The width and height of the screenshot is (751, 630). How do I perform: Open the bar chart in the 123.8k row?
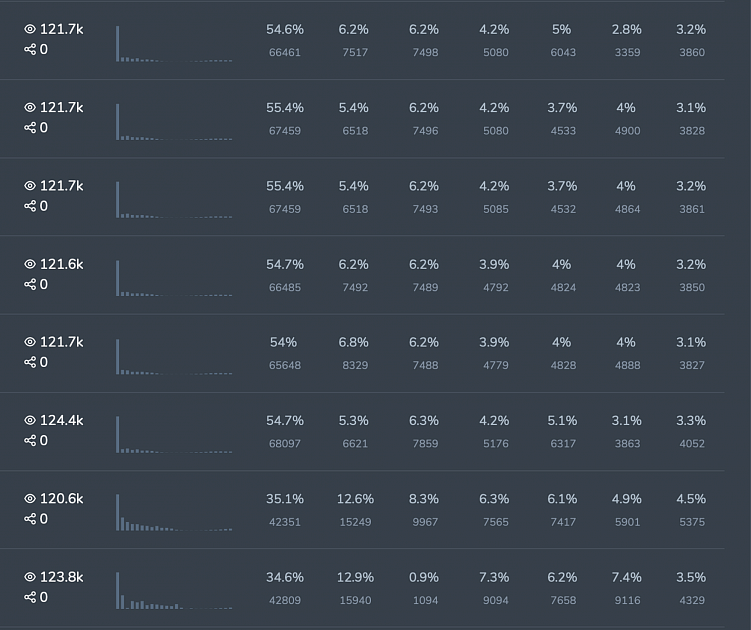pos(174,590)
